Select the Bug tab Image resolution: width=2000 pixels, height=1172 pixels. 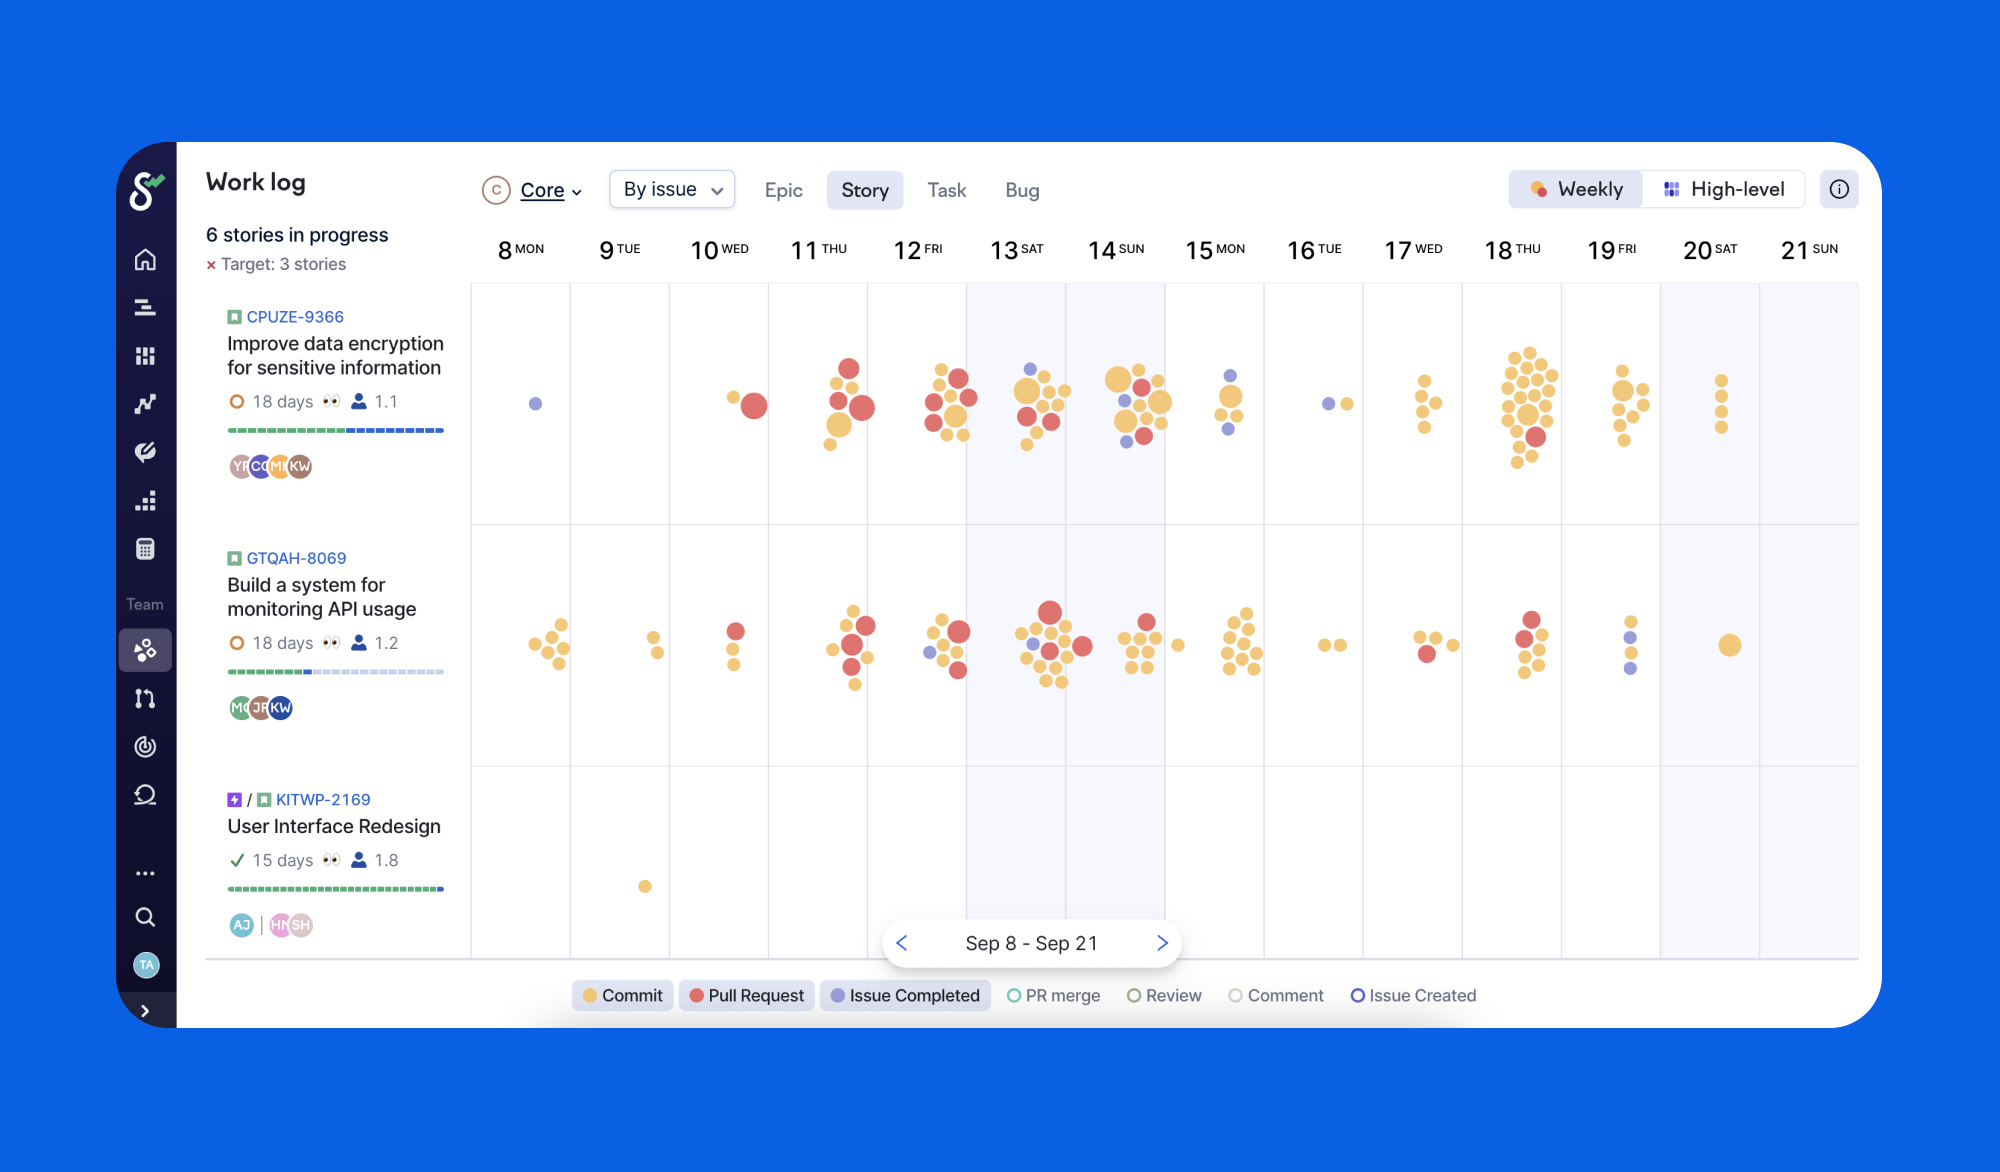pos(1022,190)
